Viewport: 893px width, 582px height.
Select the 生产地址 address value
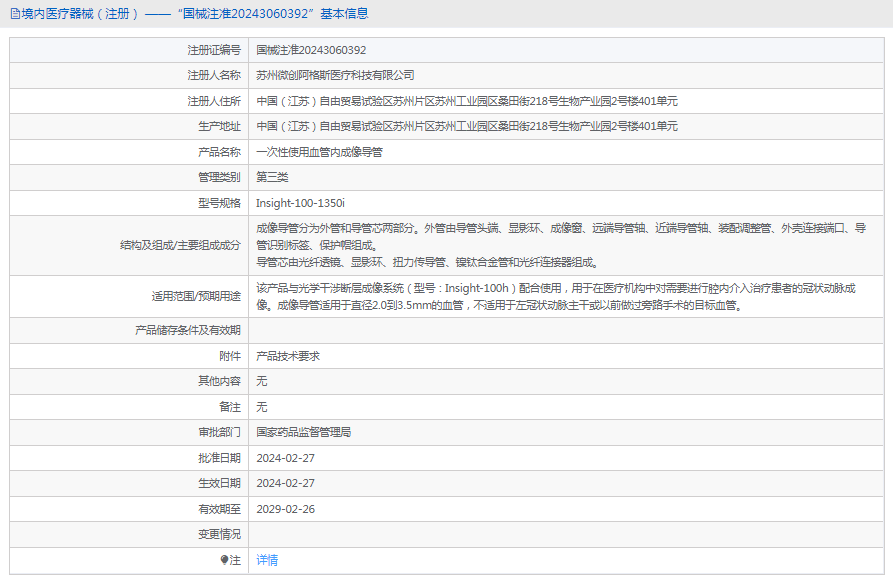pos(467,126)
